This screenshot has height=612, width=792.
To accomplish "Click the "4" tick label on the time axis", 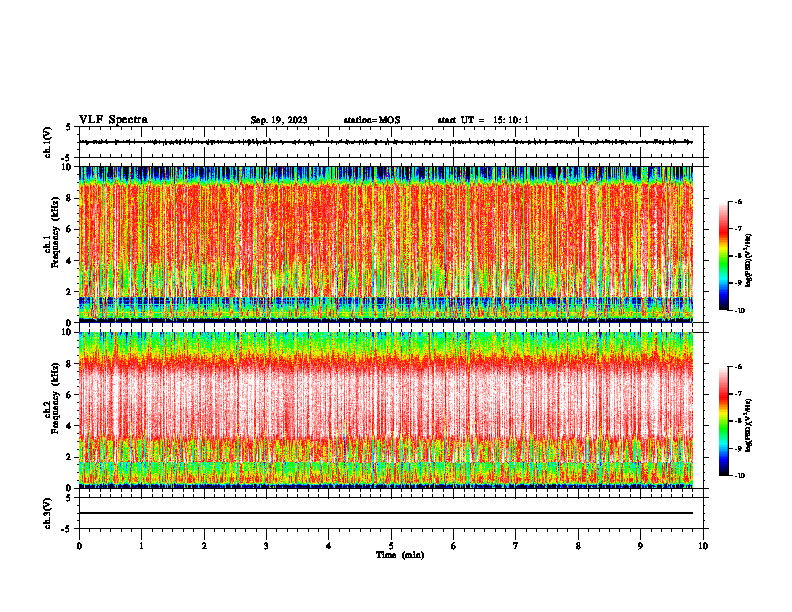I will point(329,546).
